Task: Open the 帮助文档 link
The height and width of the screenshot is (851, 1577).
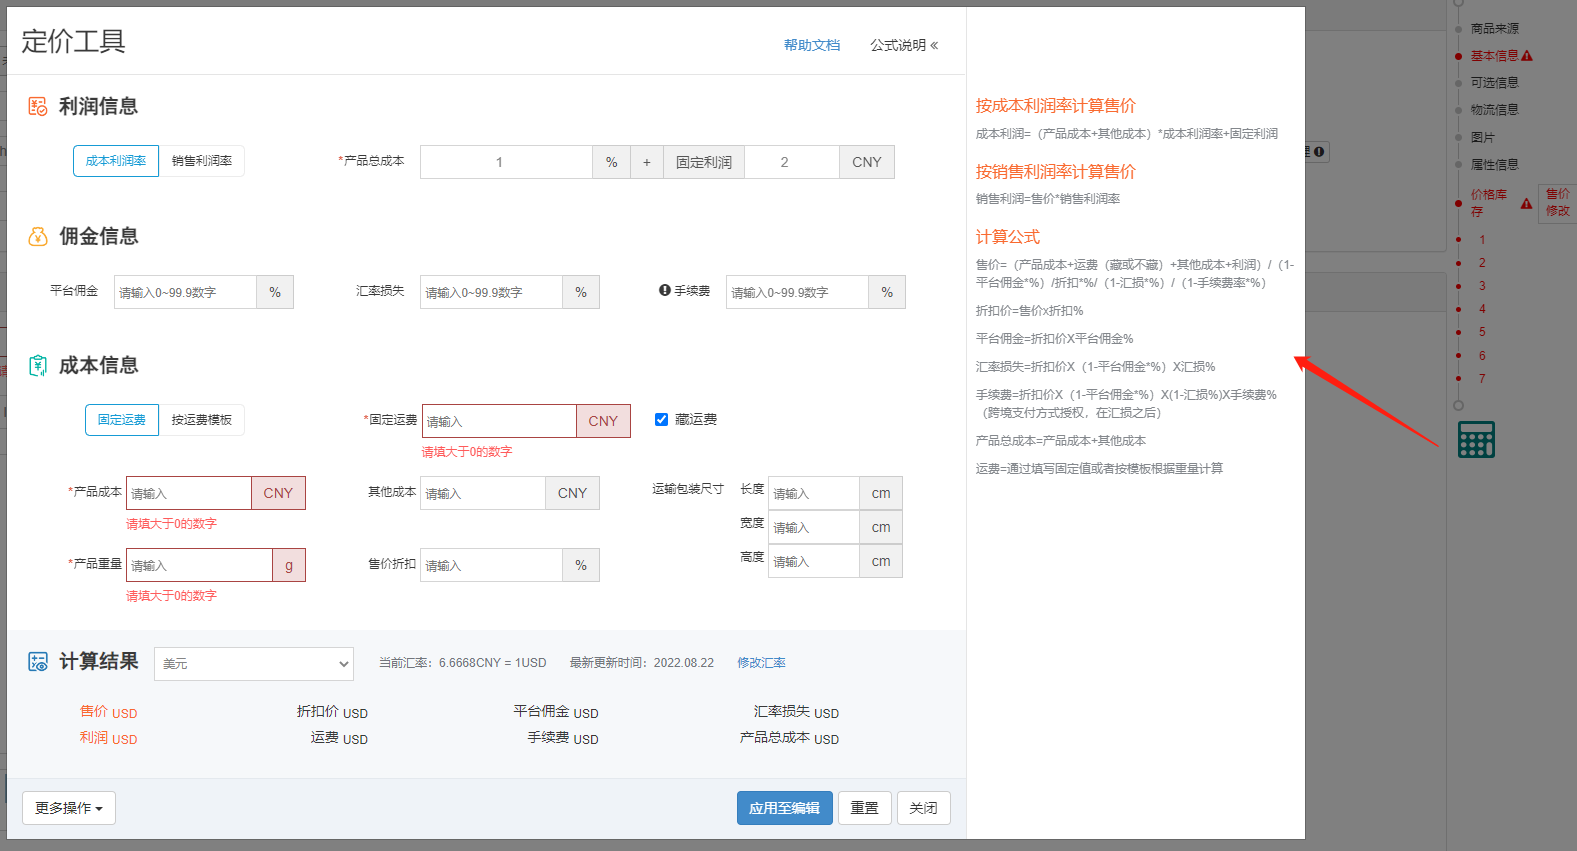Action: 812,45
